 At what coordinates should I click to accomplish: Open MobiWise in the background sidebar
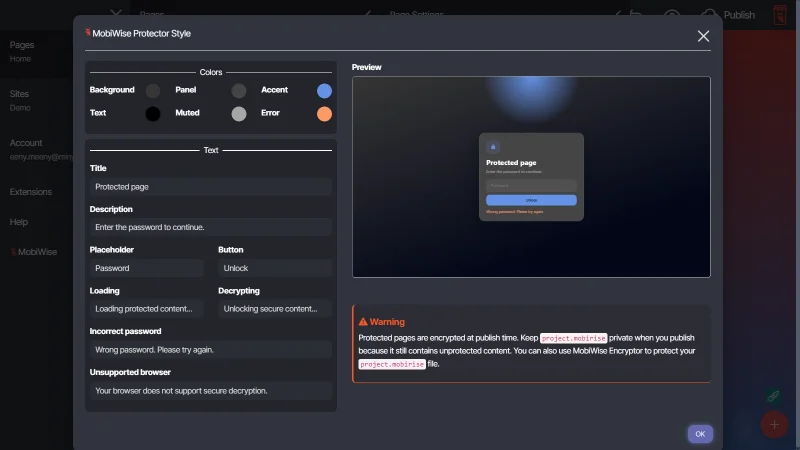[x=34, y=252]
